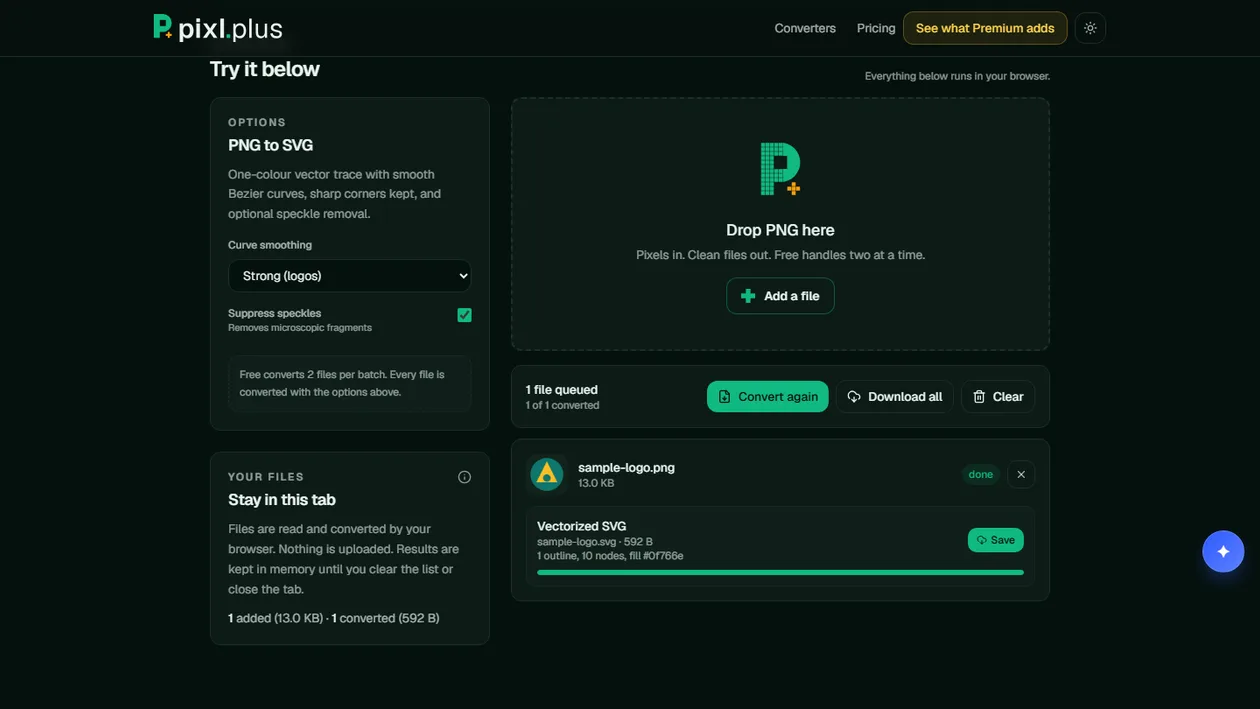Click the '1 outline, 10 nodes, fill #0f766e' text
1260x709 pixels.
[610, 556]
